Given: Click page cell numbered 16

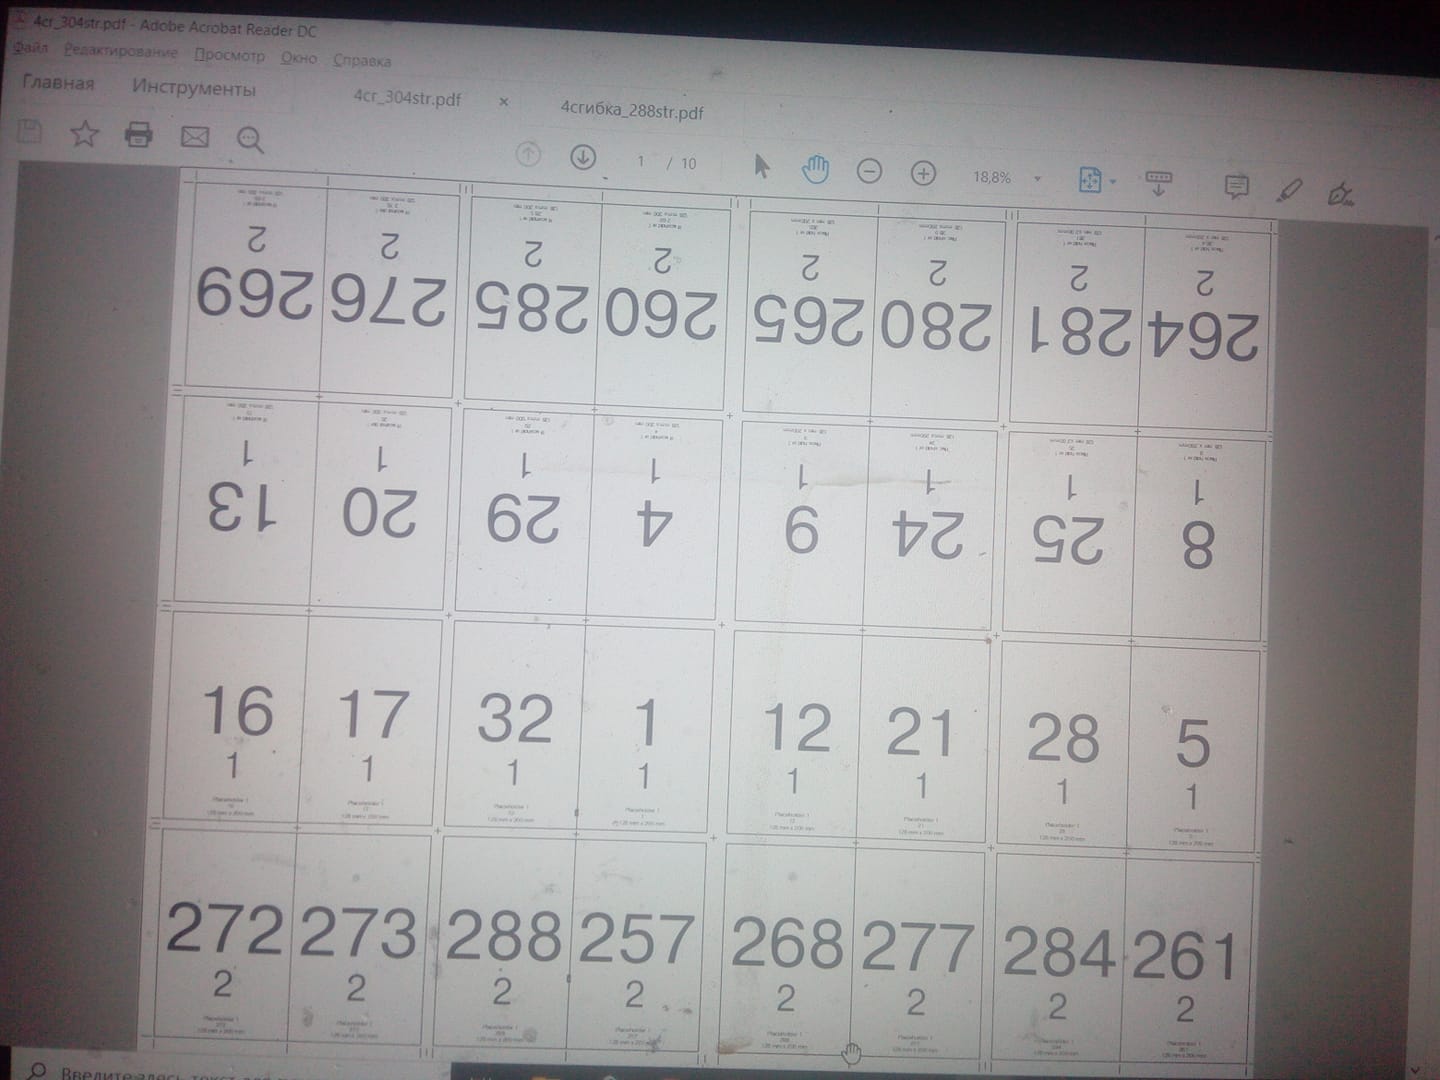Looking at the screenshot, I should tap(236, 717).
